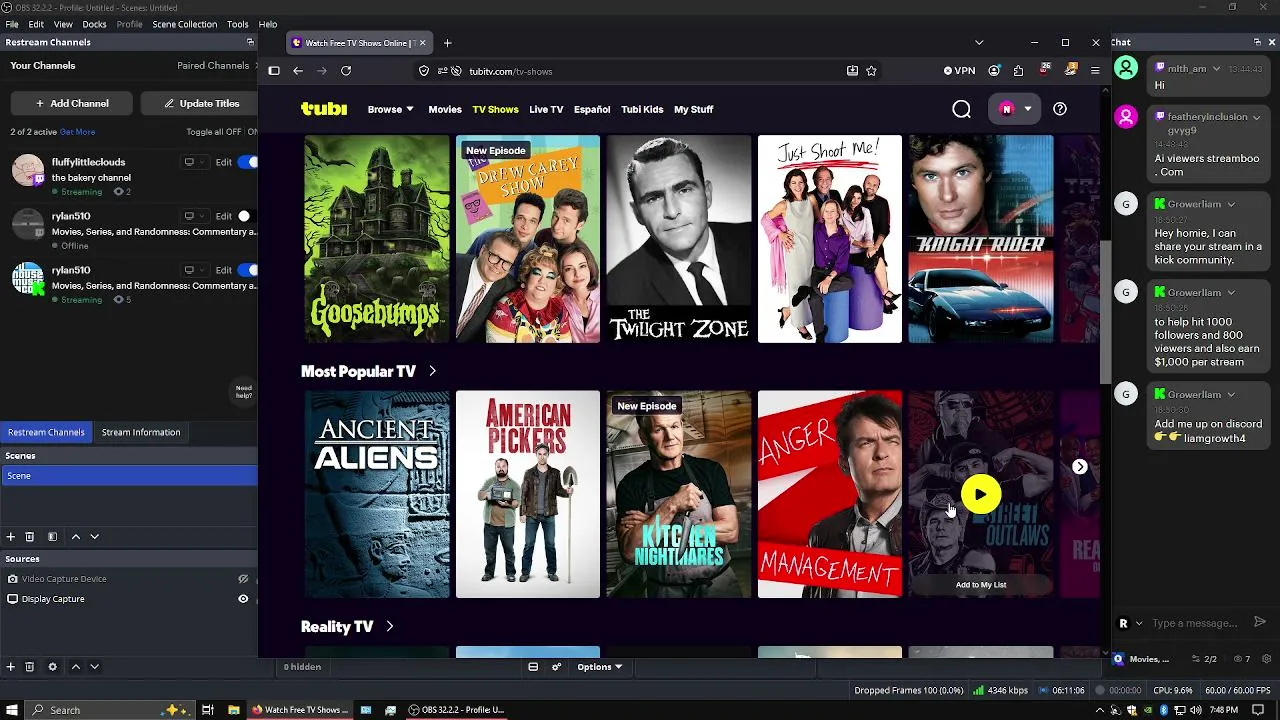Open the browser hamburger menu
1280x720 pixels.
click(1095, 71)
